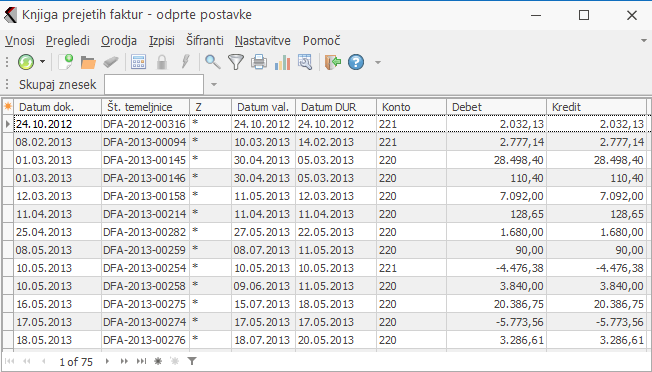Open the calculator icon in toolbar
This screenshot has height=372, width=652.
click(138, 62)
